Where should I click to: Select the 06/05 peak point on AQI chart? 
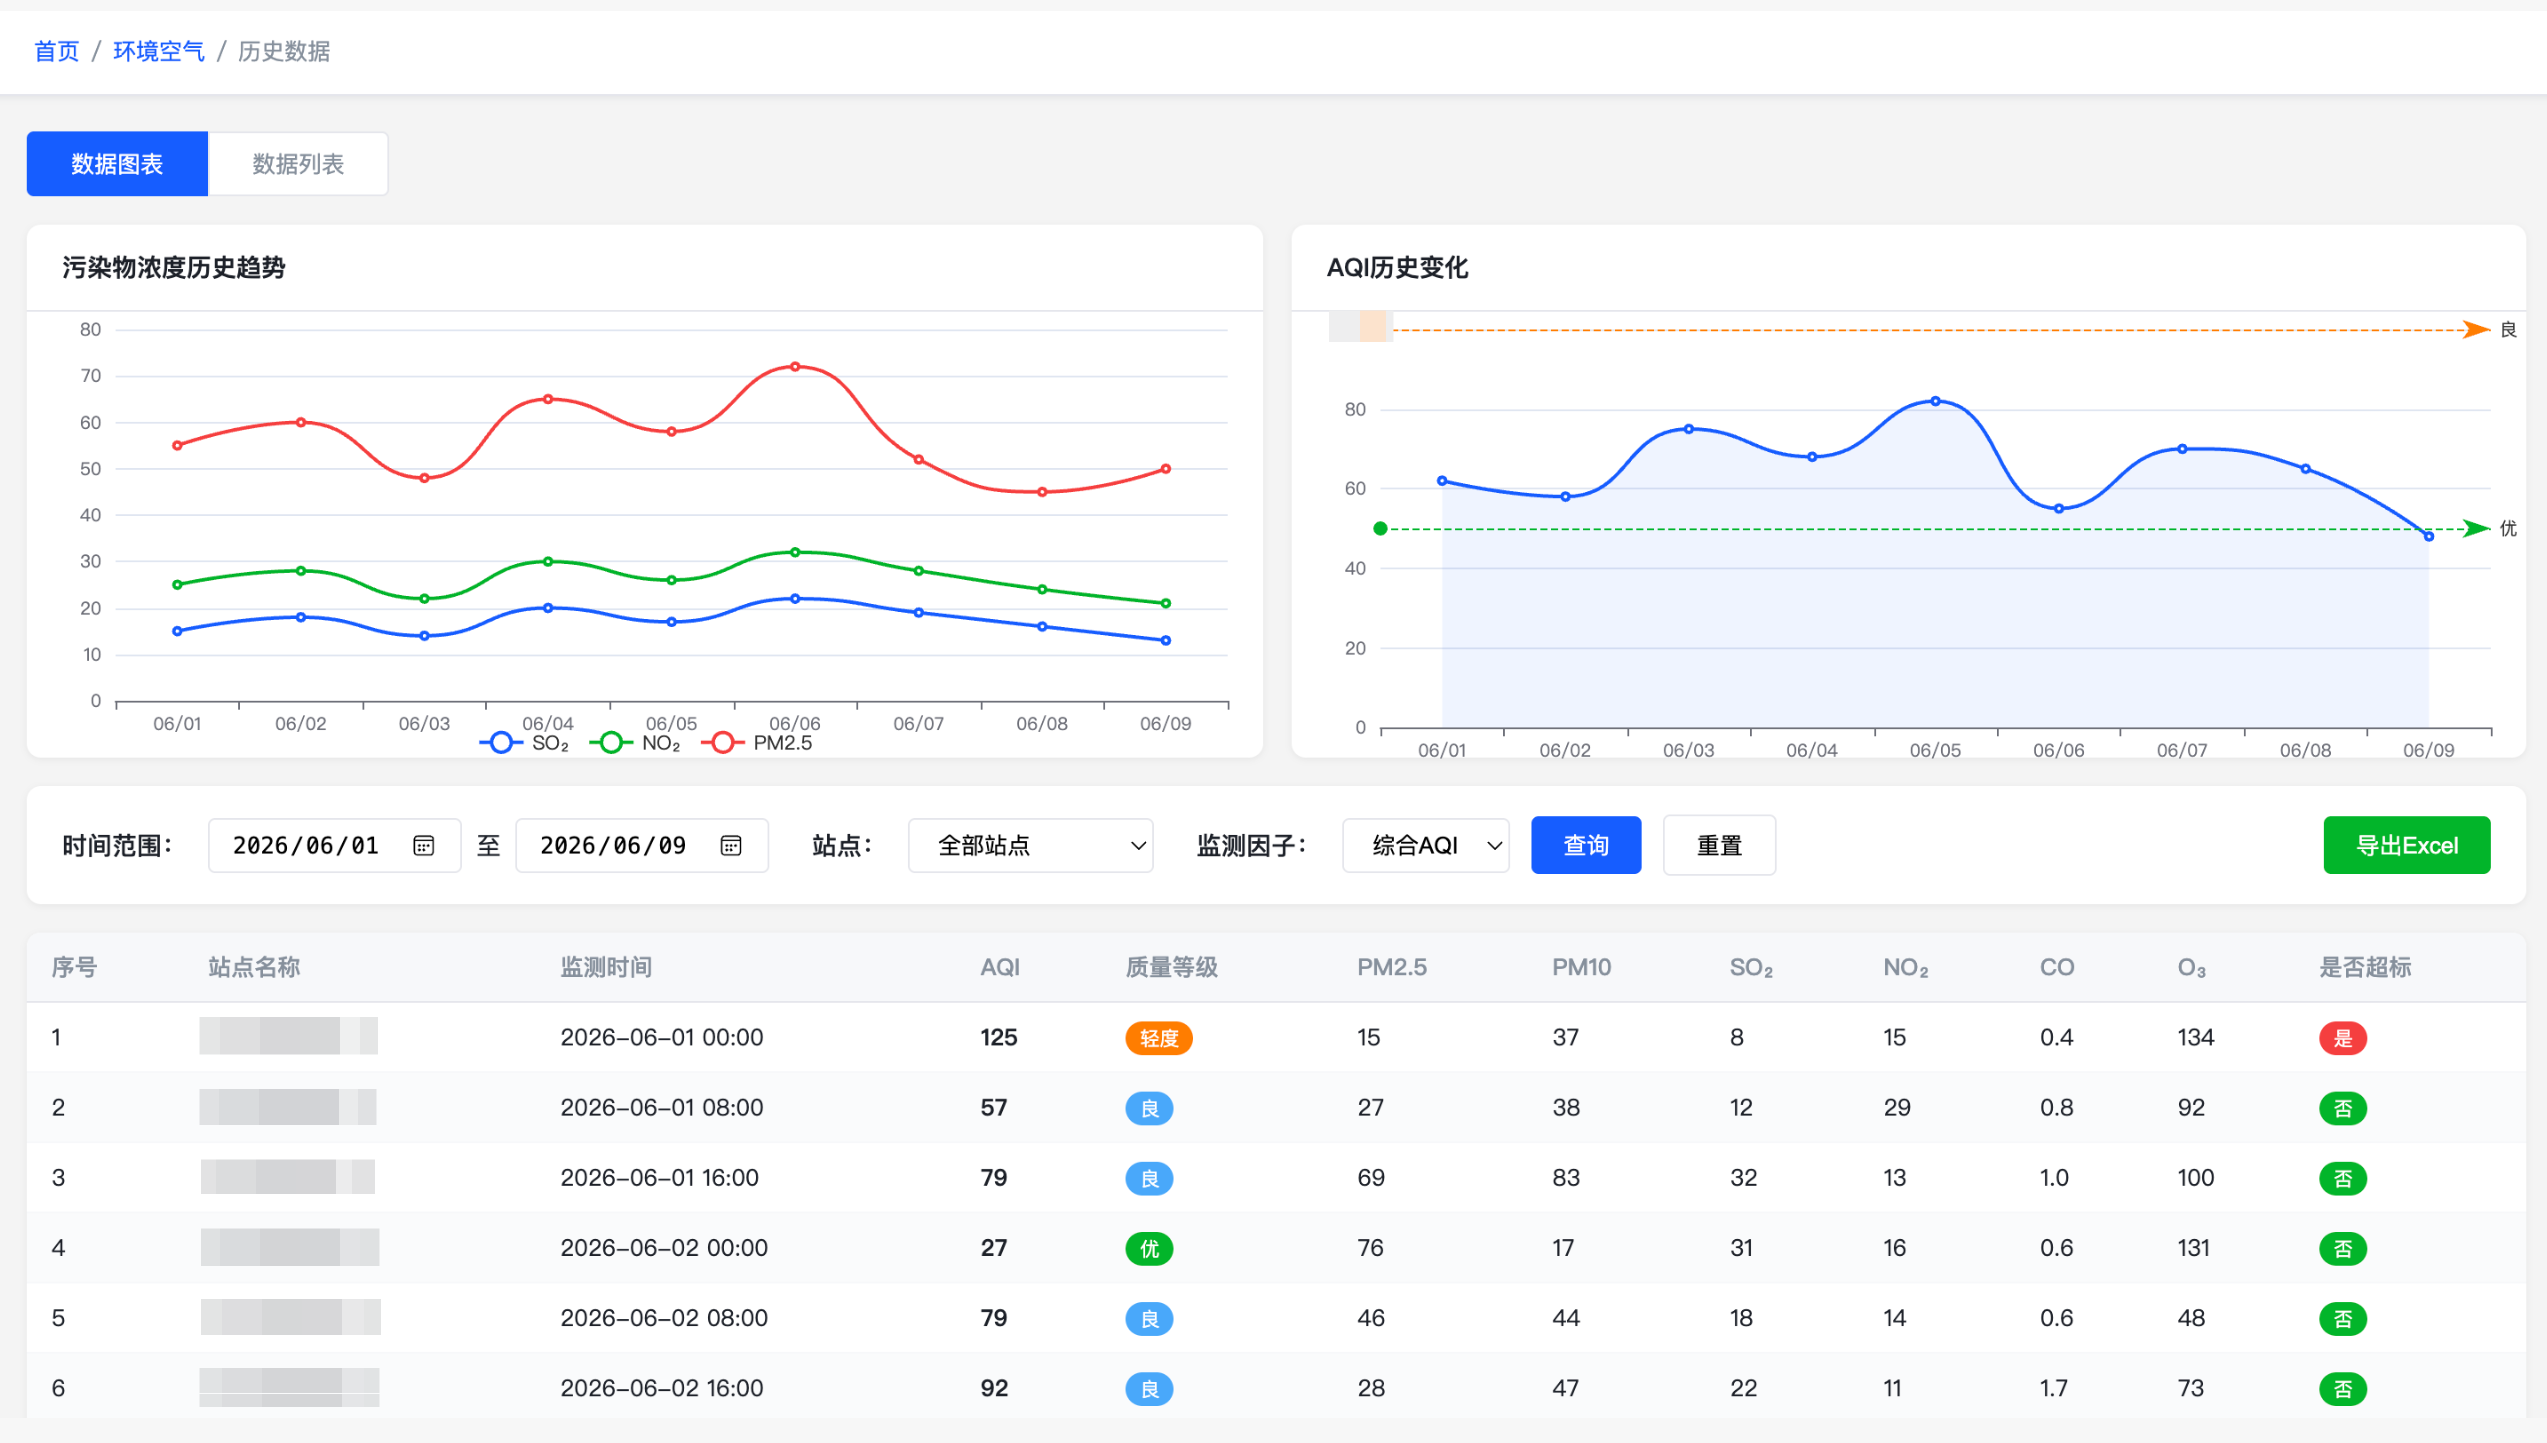tap(1935, 401)
